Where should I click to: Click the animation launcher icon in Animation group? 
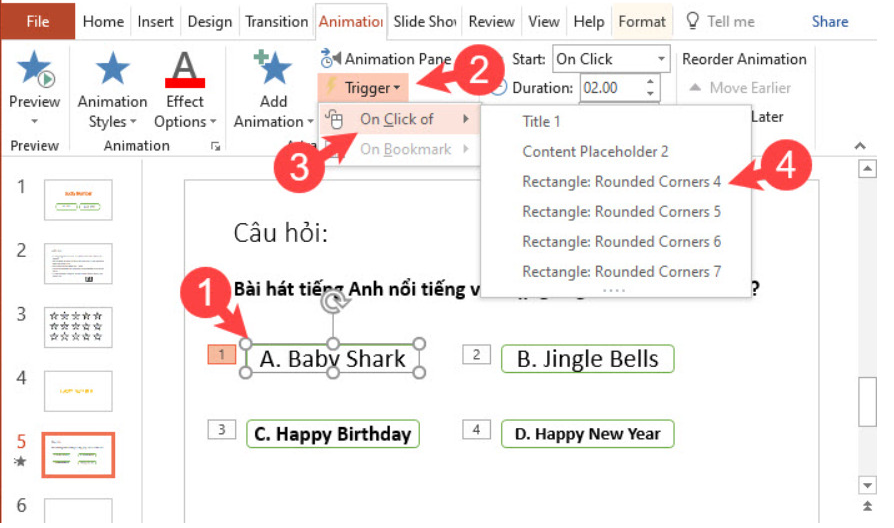(214, 146)
